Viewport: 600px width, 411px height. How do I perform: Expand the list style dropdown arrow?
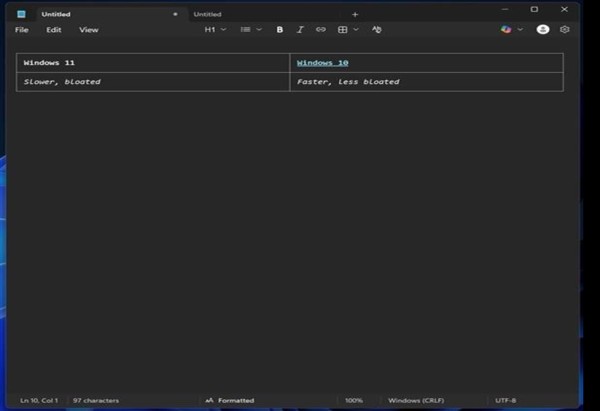pyautogui.click(x=259, y=29)
